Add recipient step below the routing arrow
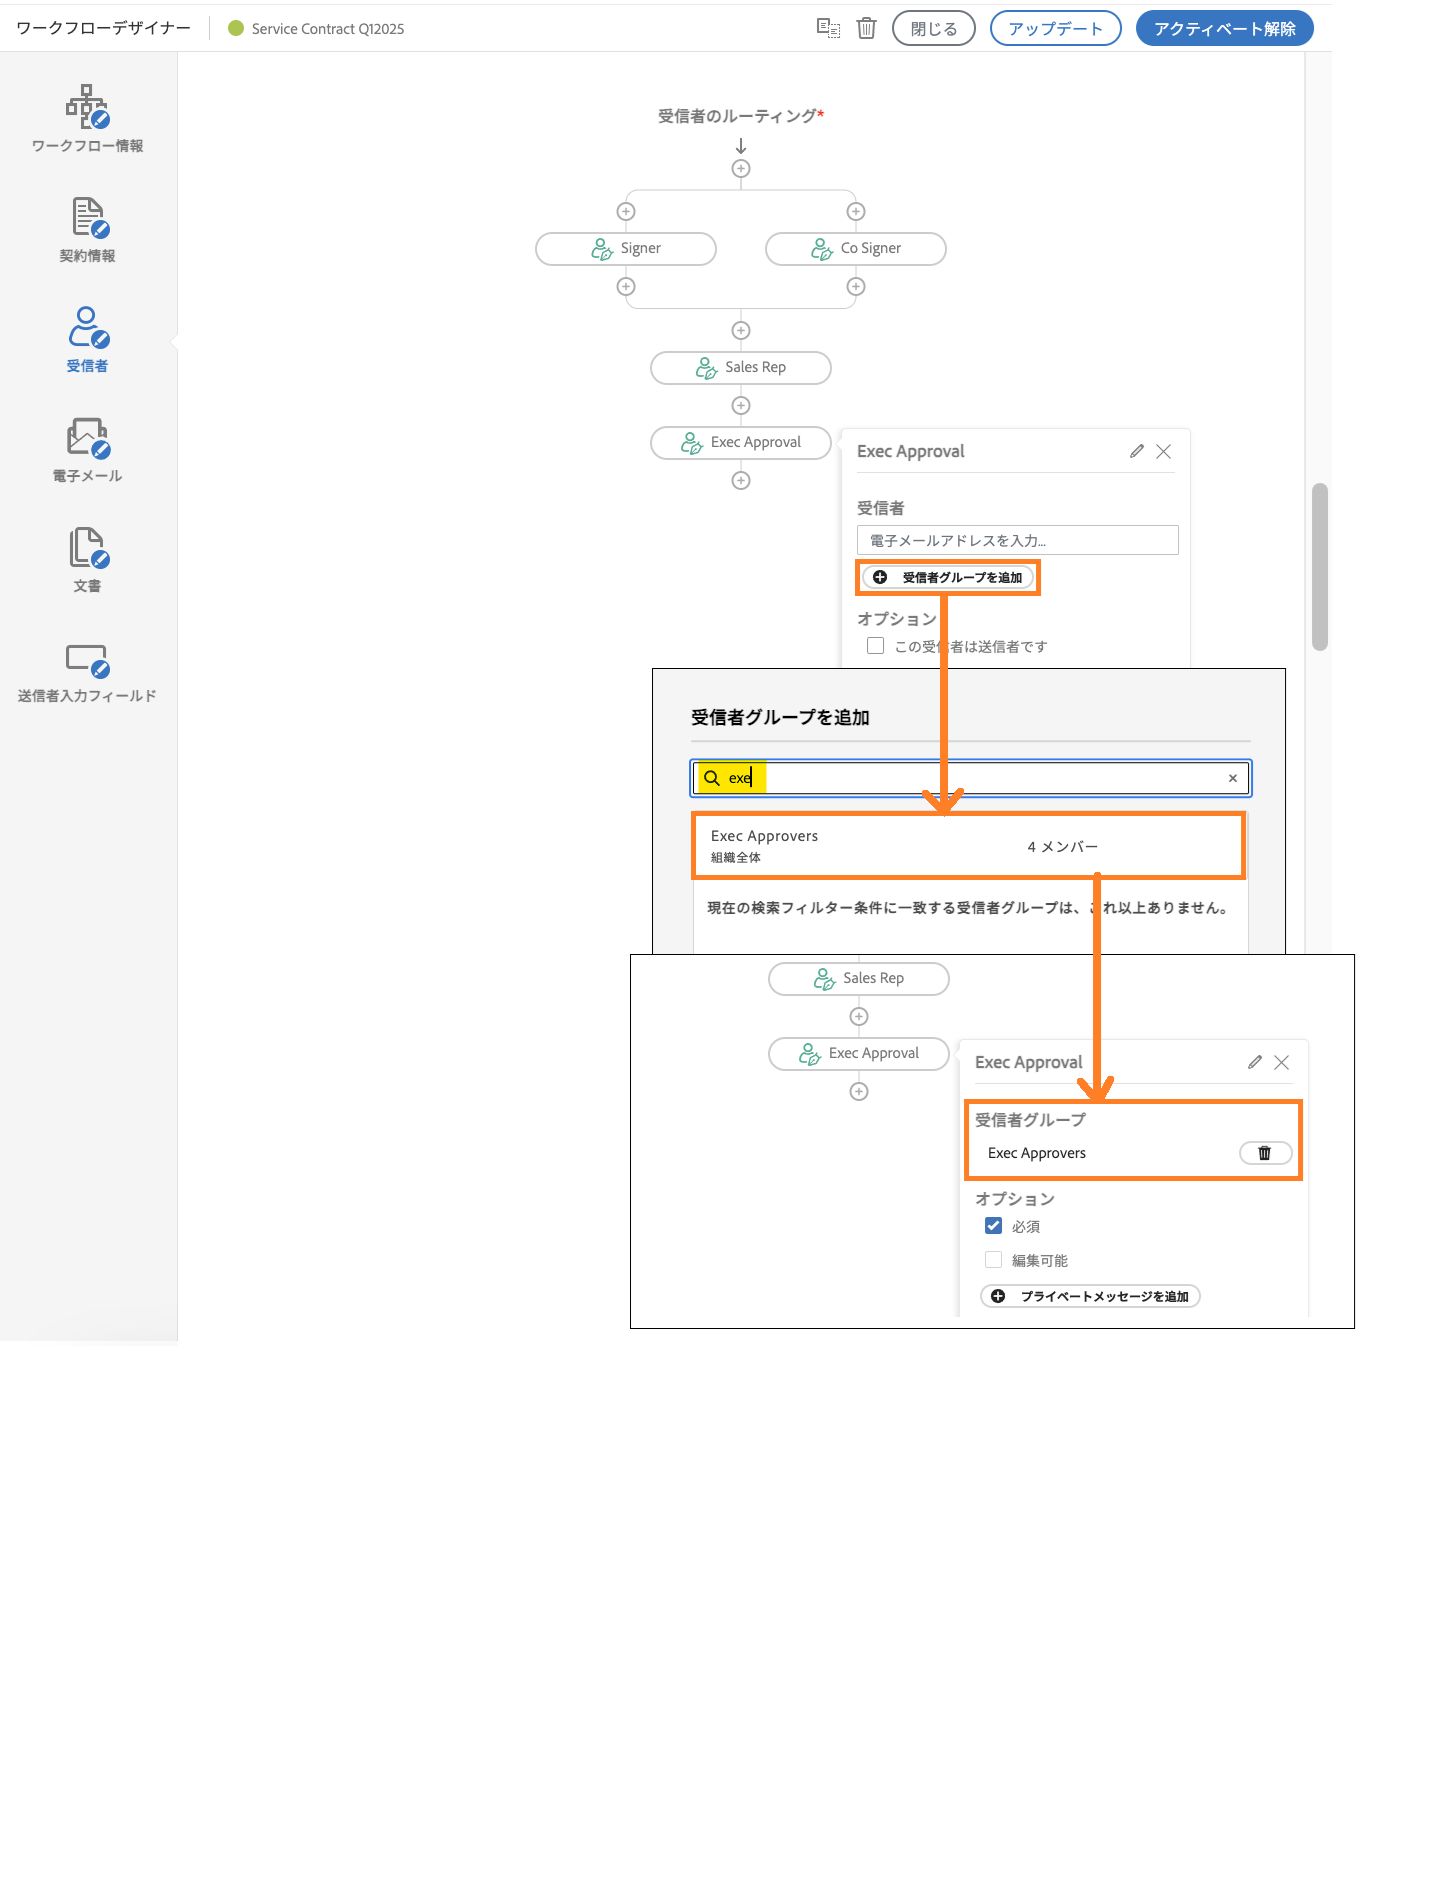This screenshot has height=1886, width=1440. point(741,169)
